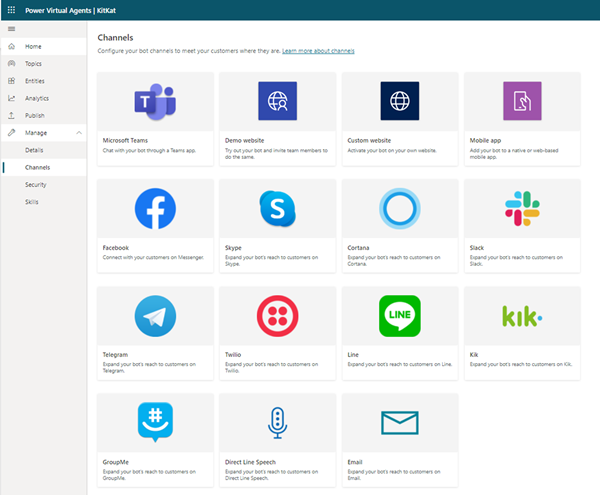Go to Topics in the sidebar
The height and width of the screenshot is (495, 600).
tap(34, 63)
